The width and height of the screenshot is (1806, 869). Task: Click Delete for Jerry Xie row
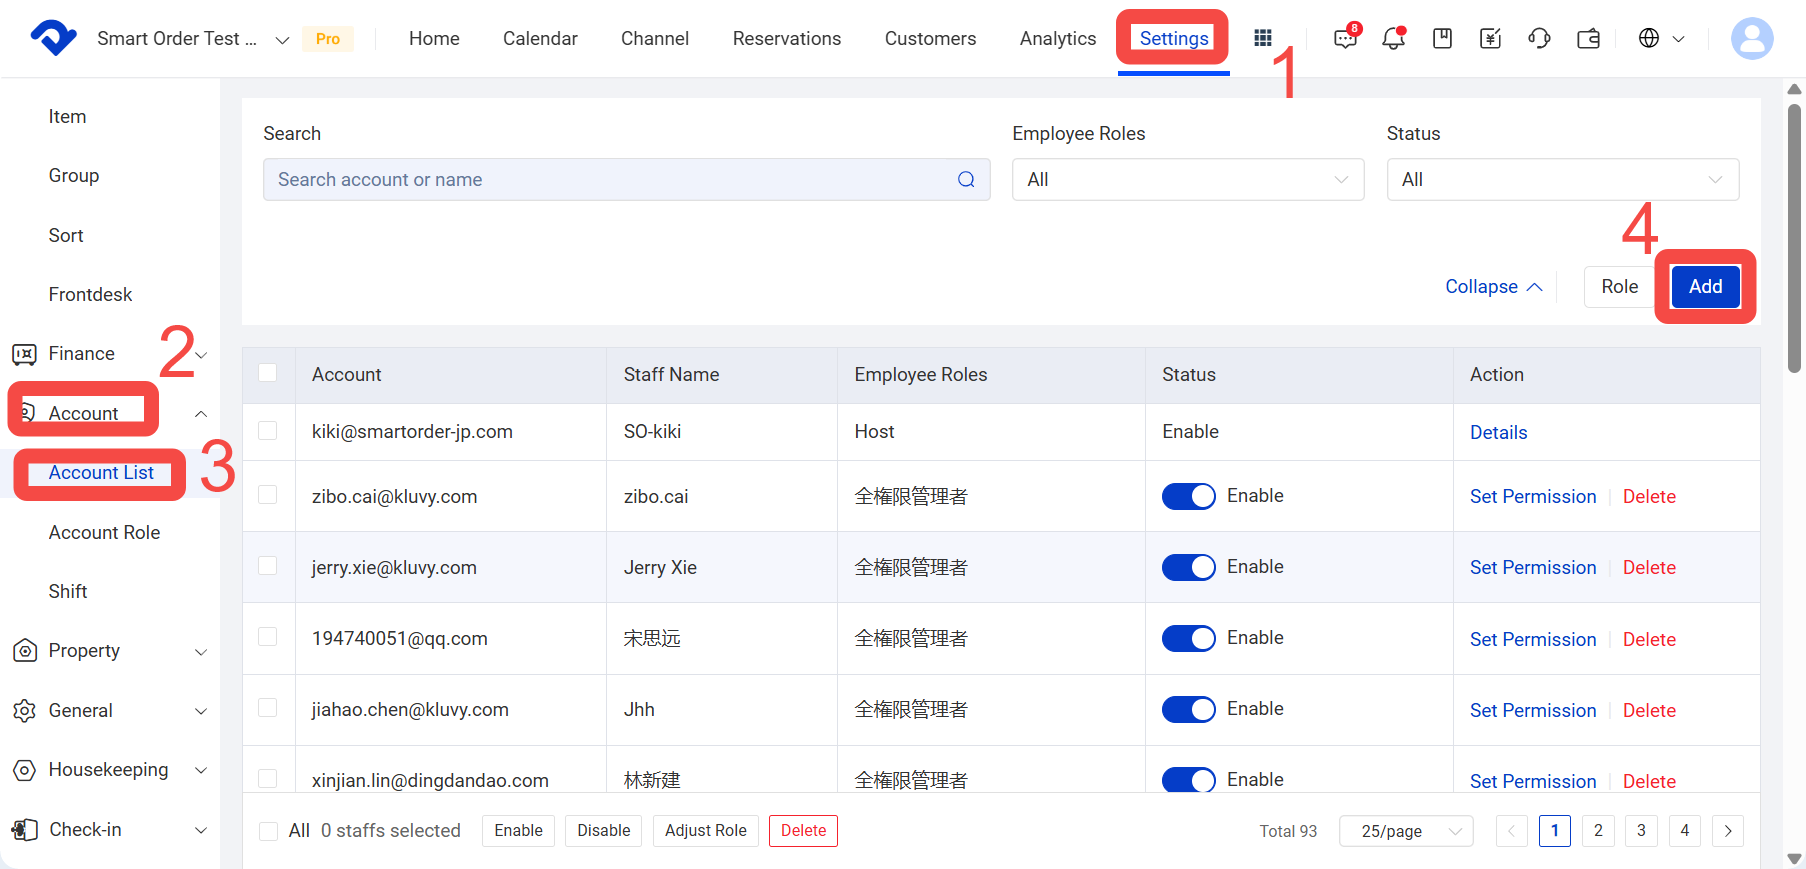click(1649, 567)
